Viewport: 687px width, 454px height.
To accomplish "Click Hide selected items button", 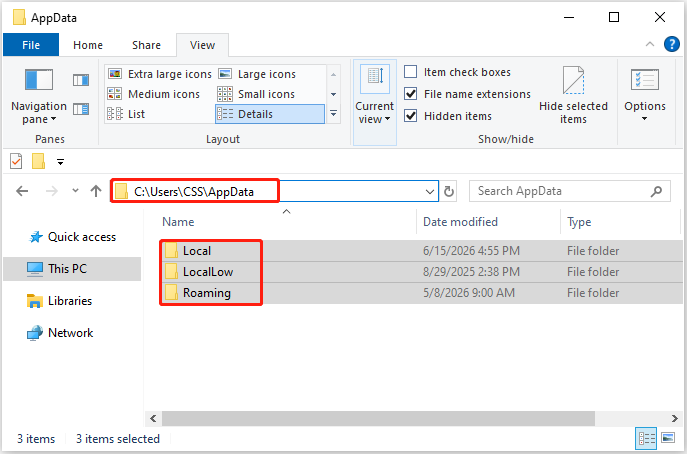I will coord(573,96).
